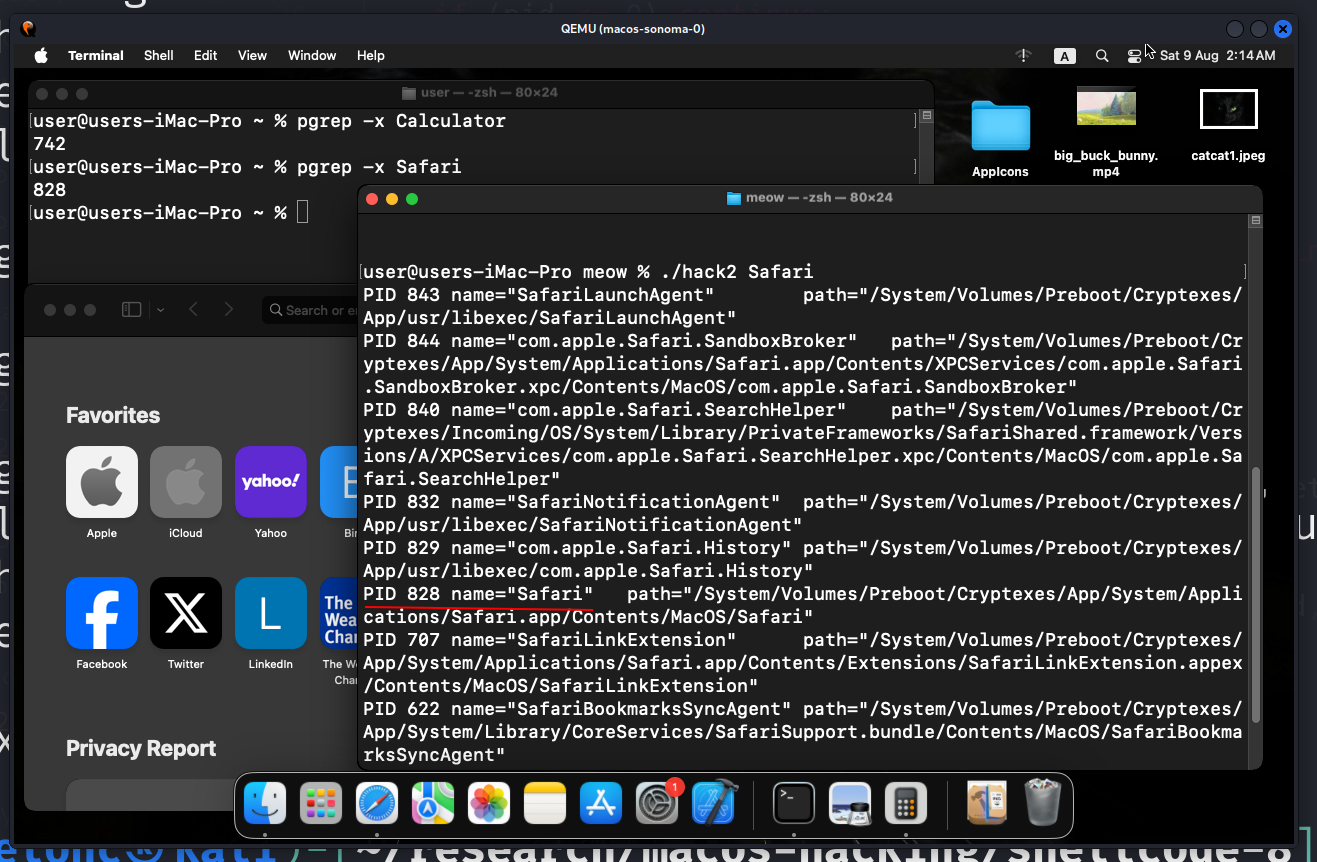Open Twitter favorite in Safari
This screenshot has width=1317, height=862.
(x=186, y=624)
